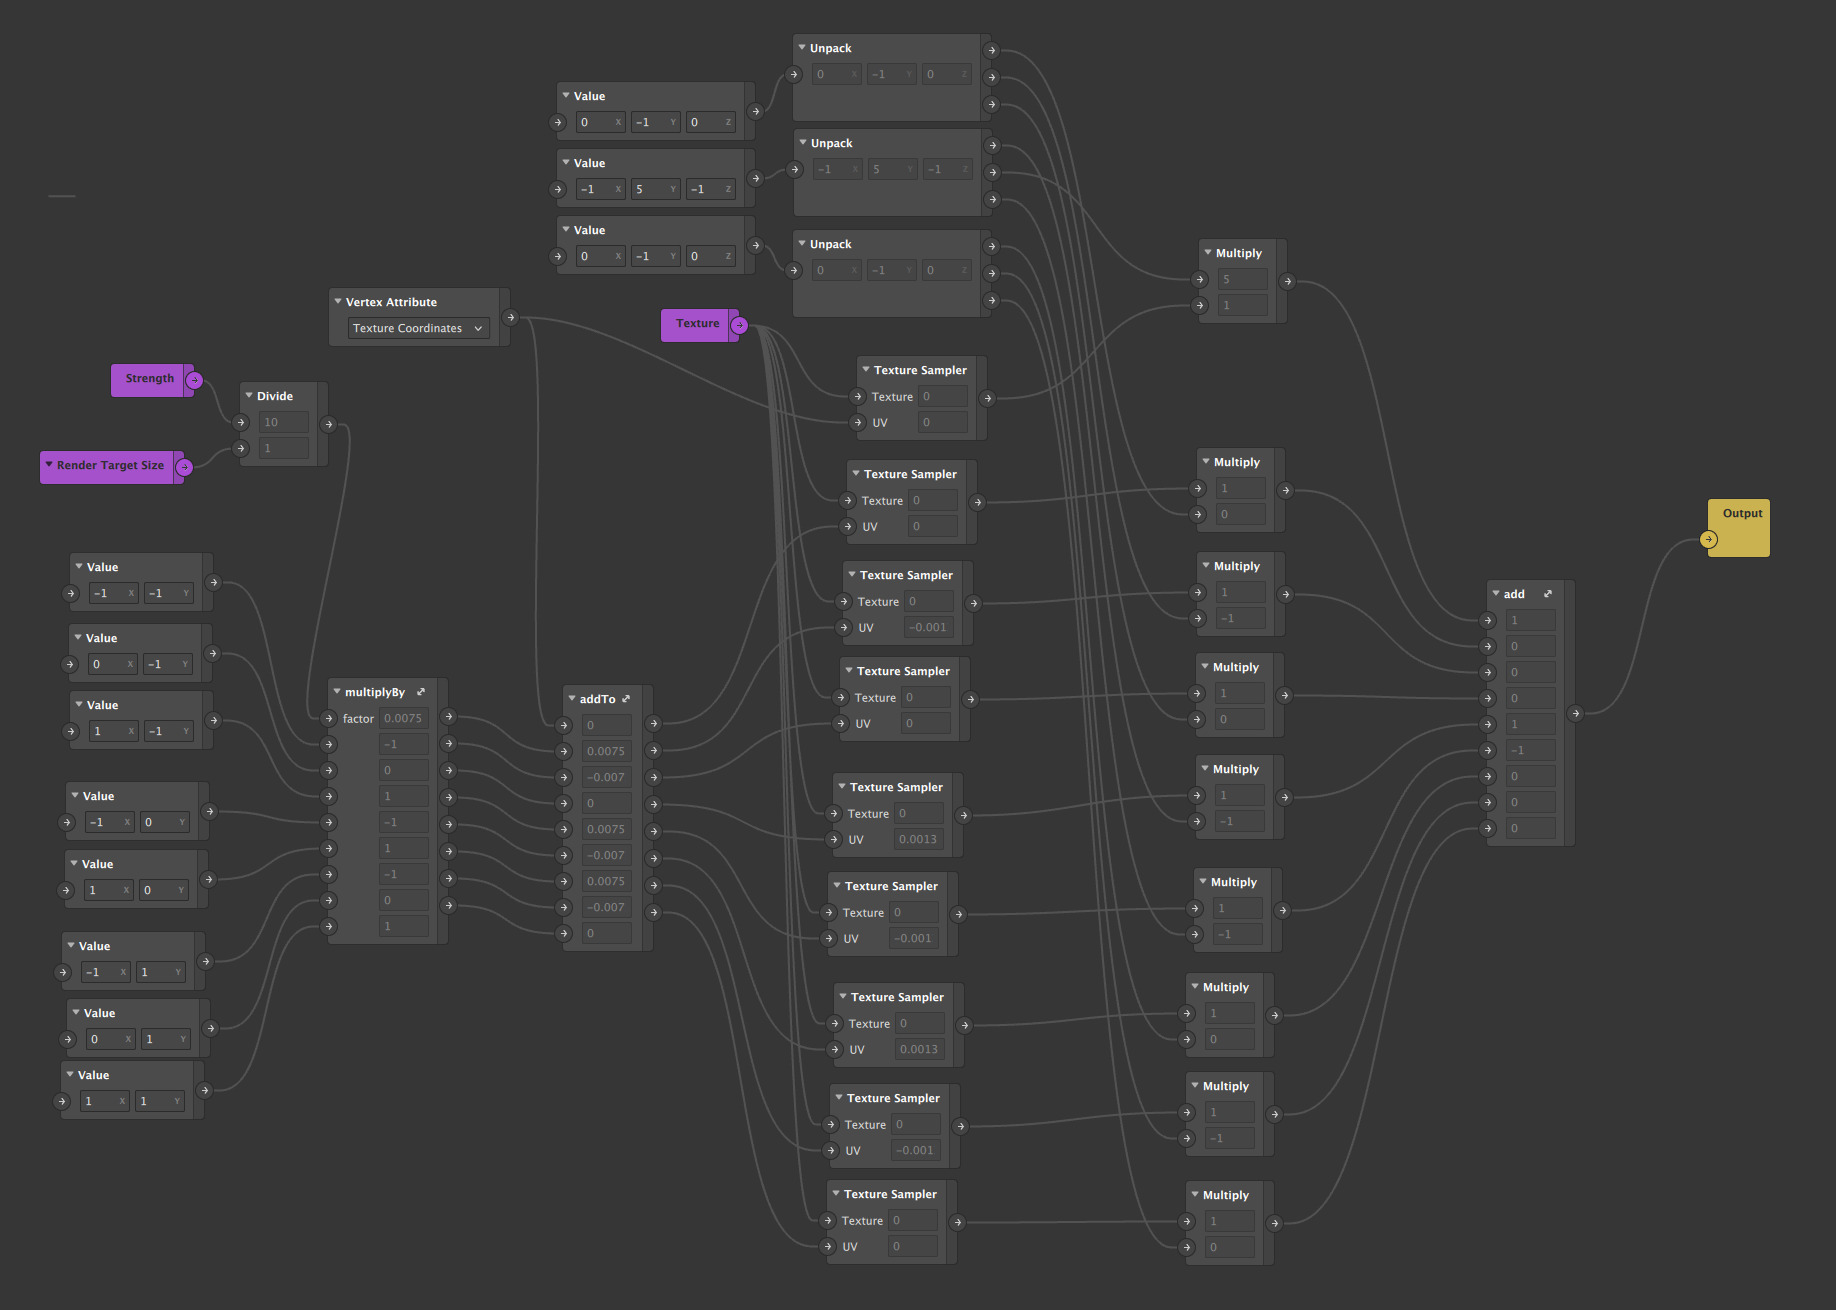Collapse the Unpack node showing -1, 5, -1

pos(803,142)
